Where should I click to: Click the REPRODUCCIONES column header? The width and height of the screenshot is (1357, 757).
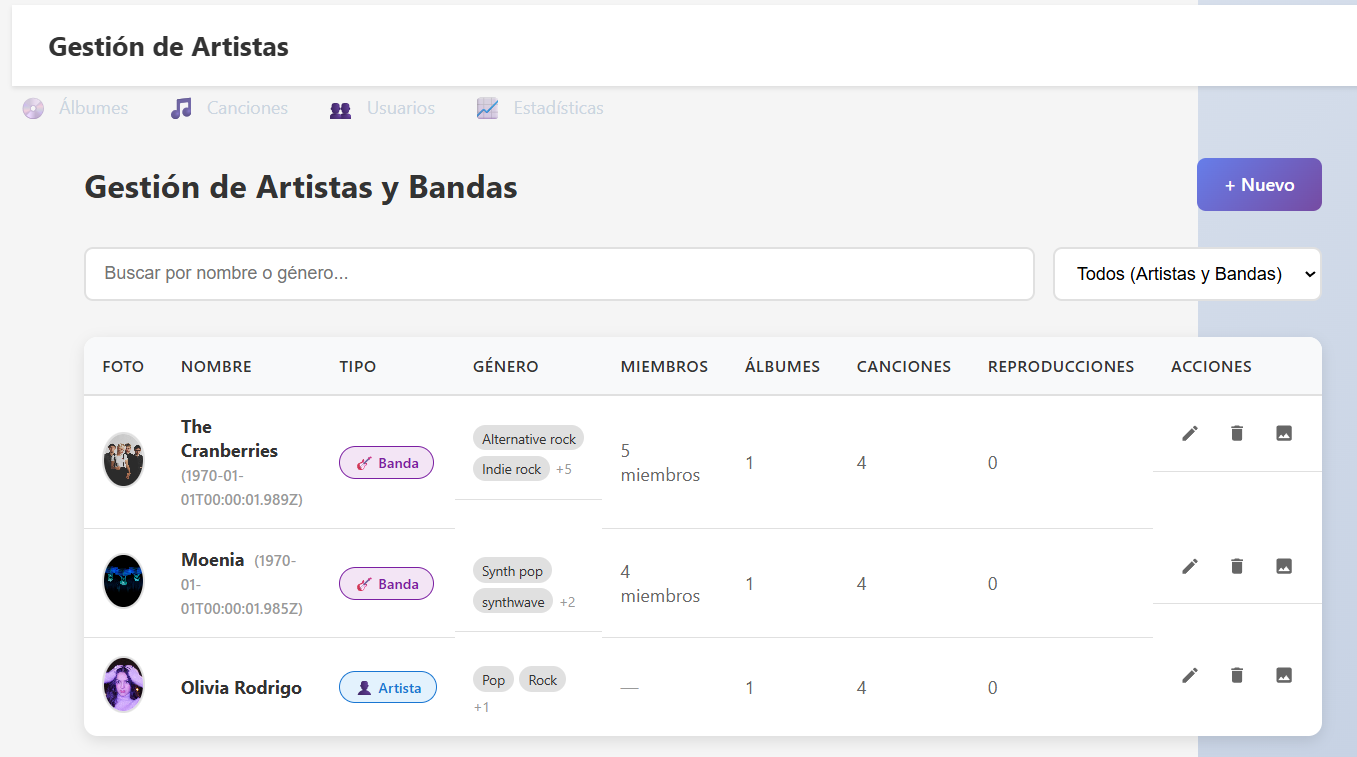[1061, 366]
